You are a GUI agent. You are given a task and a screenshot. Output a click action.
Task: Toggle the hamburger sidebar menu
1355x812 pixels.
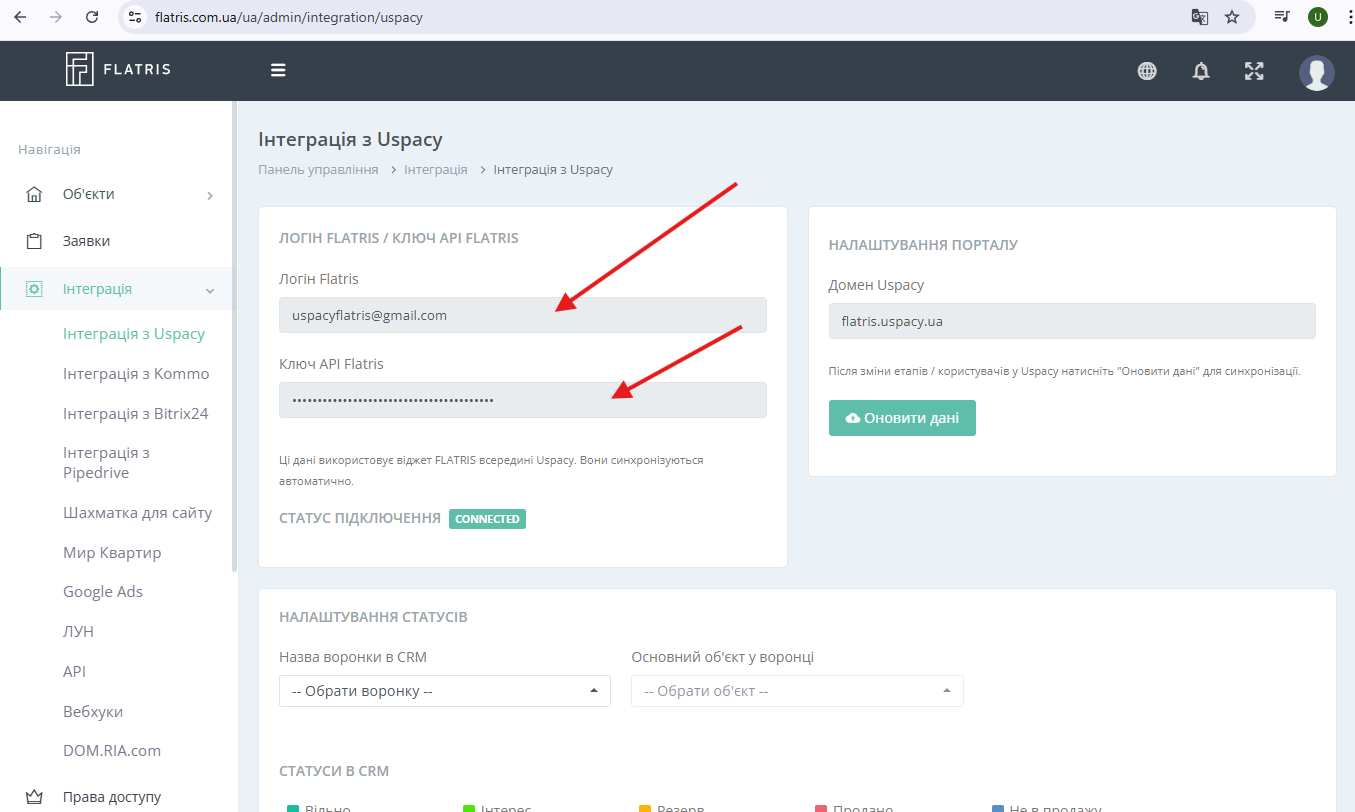278,70
